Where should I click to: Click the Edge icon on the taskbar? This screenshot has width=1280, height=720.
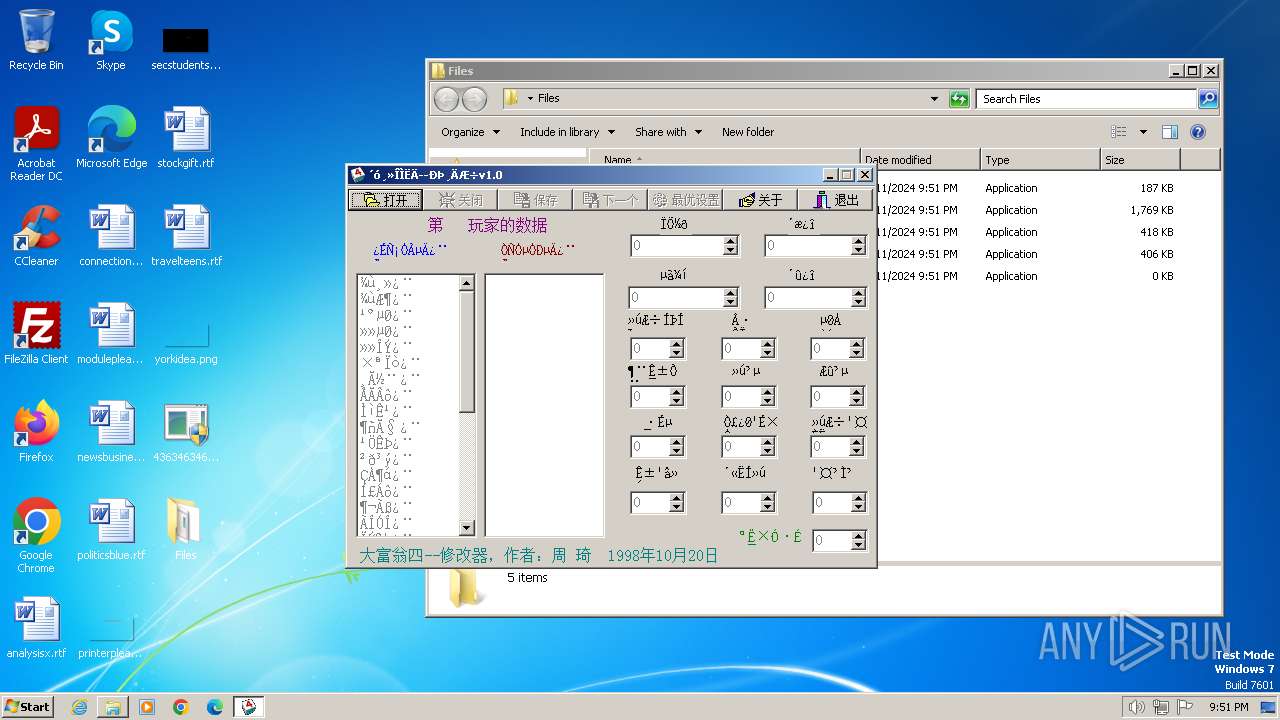[x=215, y=707]
